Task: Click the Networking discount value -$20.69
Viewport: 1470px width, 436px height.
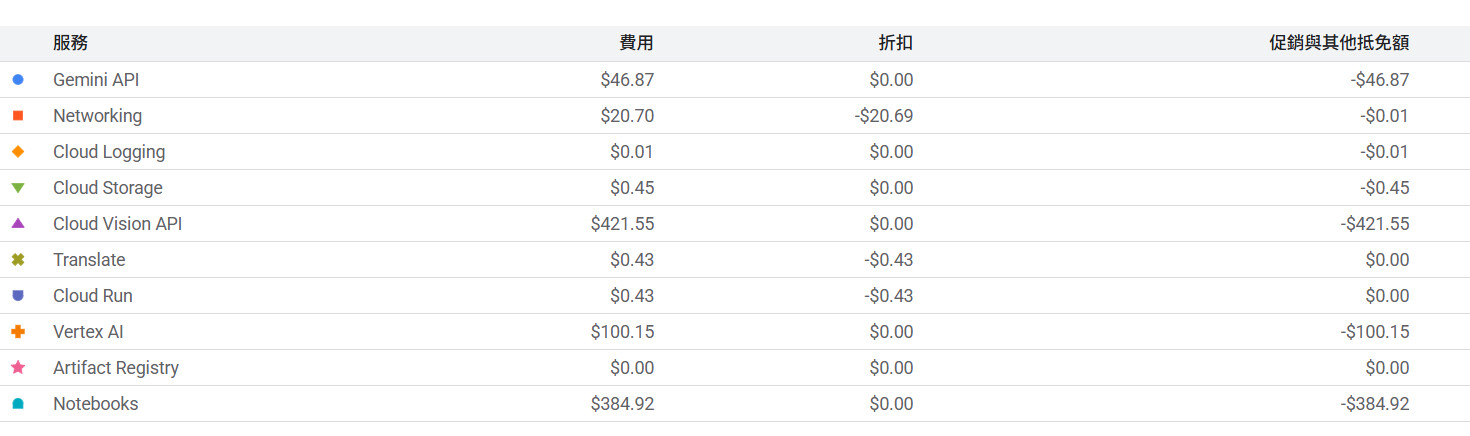Action: 884,116
